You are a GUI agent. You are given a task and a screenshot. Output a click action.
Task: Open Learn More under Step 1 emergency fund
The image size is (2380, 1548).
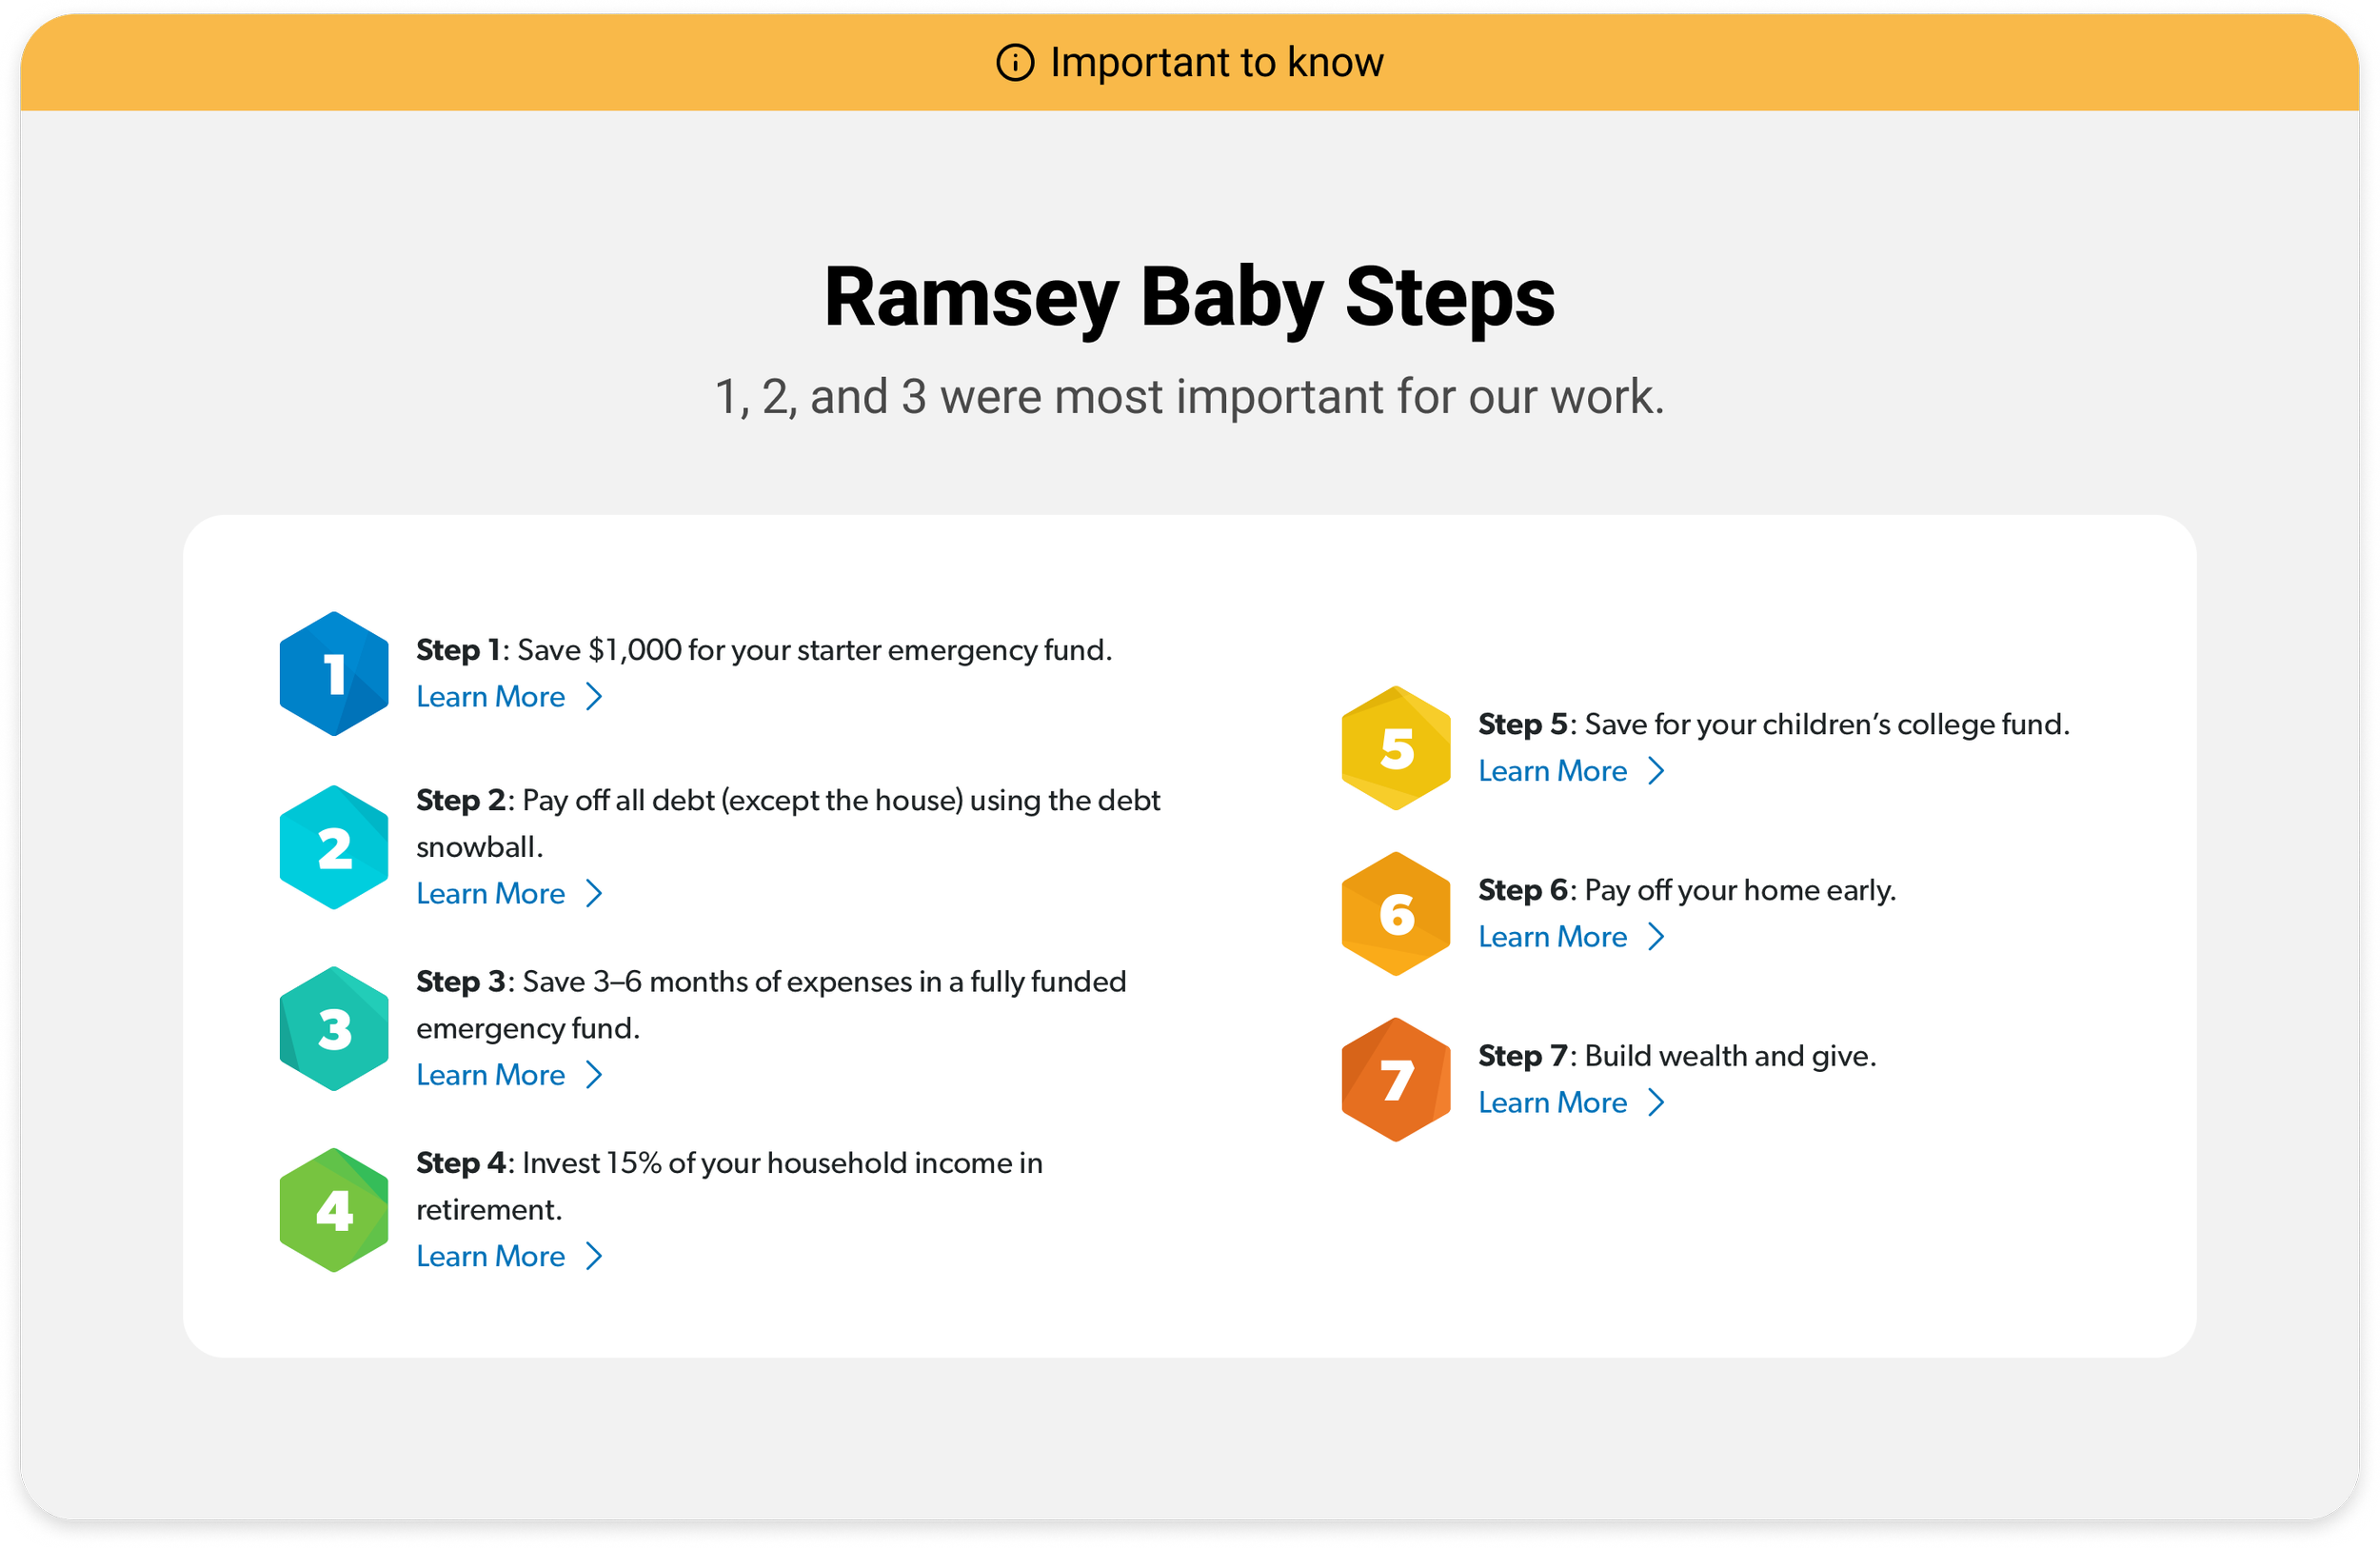(491, 697)
